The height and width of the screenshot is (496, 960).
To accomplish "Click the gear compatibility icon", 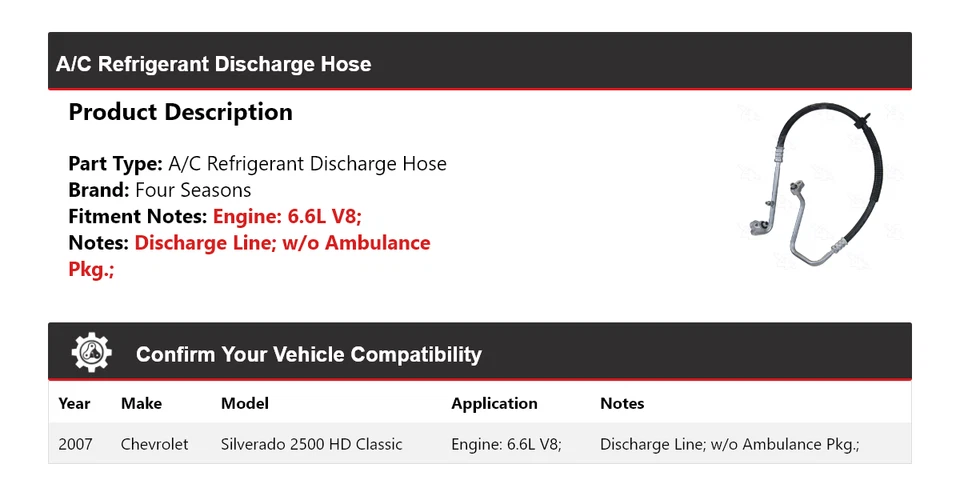I will click(91, 353).
